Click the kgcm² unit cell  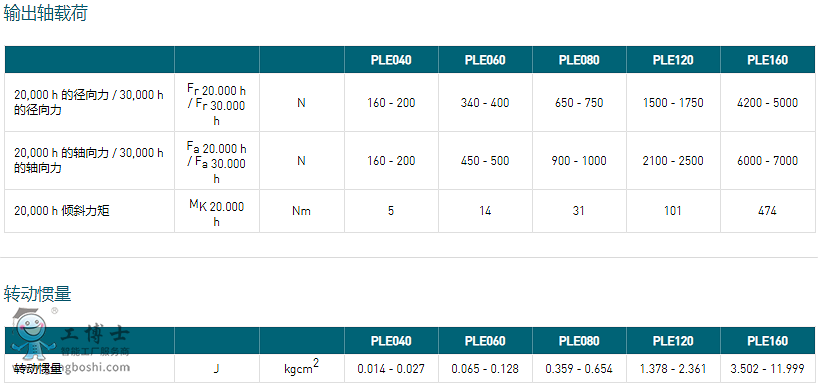click(x=302, y=368)
